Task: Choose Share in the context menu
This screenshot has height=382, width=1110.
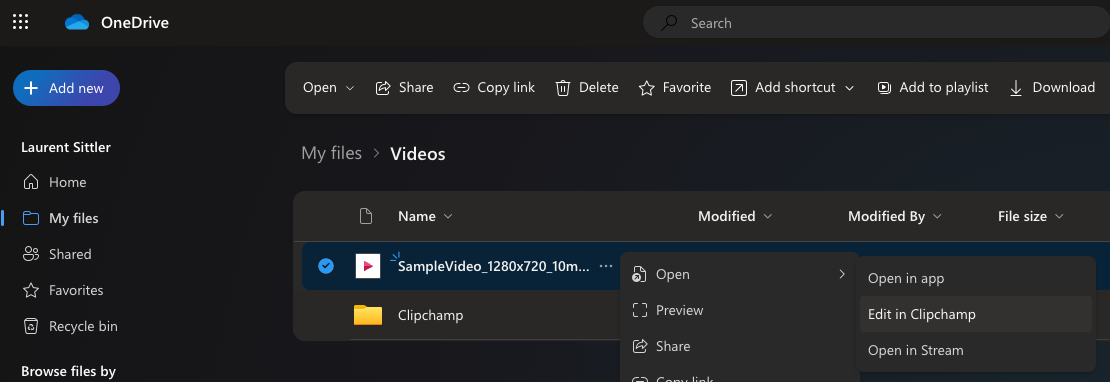Action: tap(739, 346)
